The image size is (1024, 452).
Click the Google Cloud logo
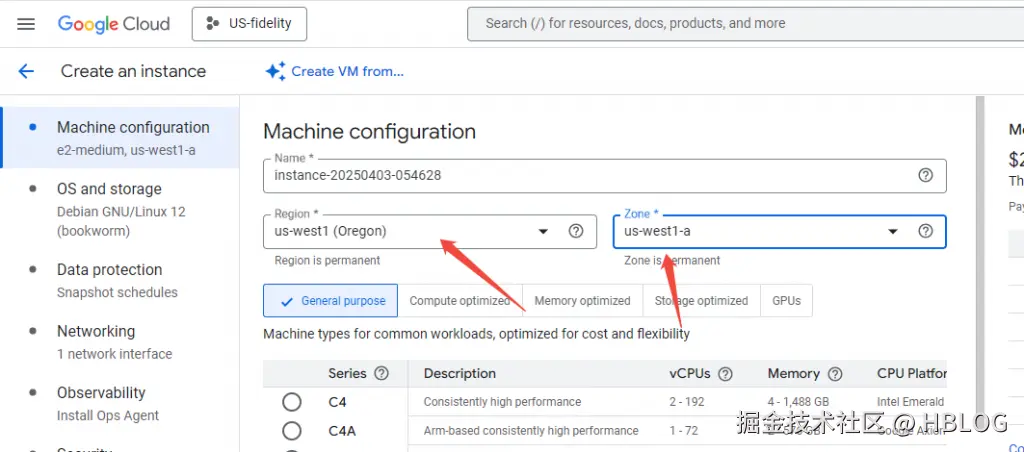[113, 24]
